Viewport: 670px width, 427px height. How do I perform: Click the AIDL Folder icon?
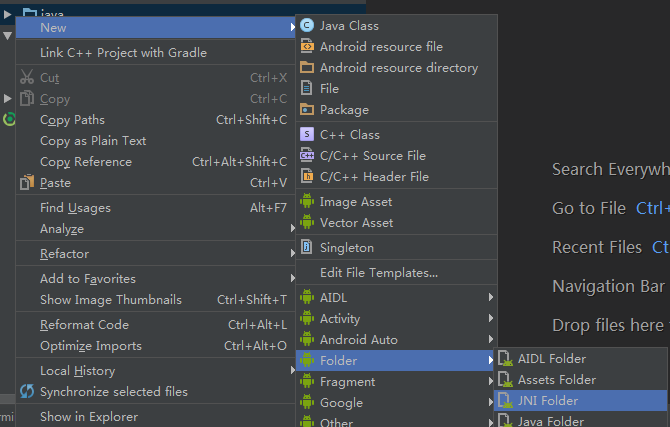pos(505,359)
